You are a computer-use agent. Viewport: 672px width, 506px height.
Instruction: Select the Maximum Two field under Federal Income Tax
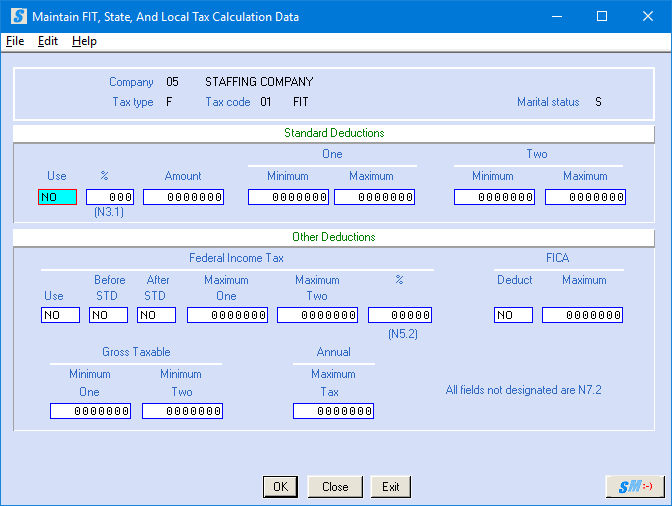coord(318,315)
